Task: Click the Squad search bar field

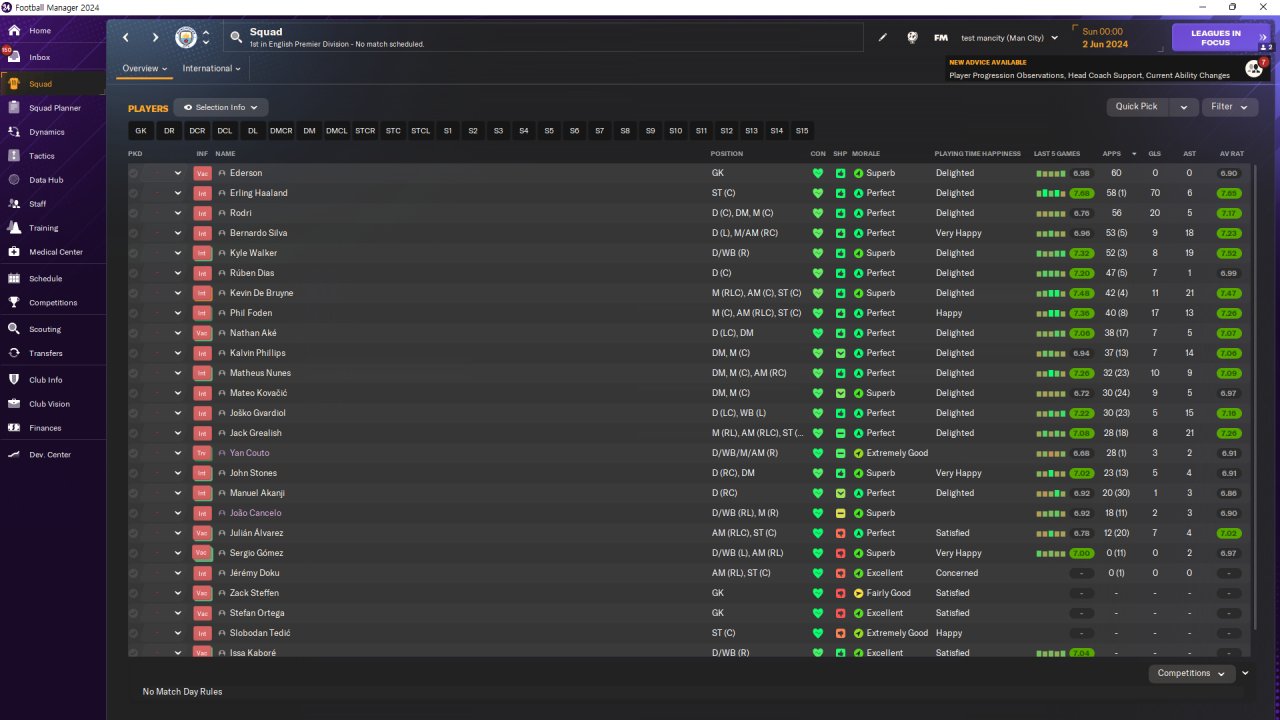Action: point(544,38)
